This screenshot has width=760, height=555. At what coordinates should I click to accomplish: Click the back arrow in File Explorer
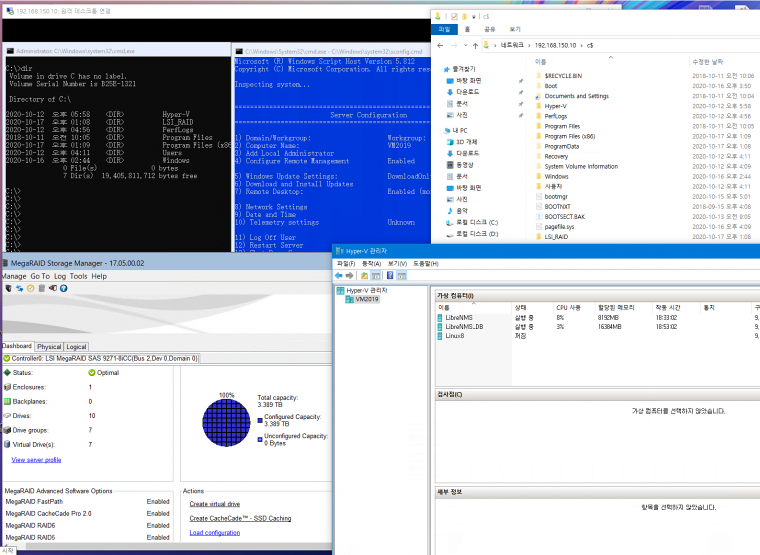coord(440,46)
